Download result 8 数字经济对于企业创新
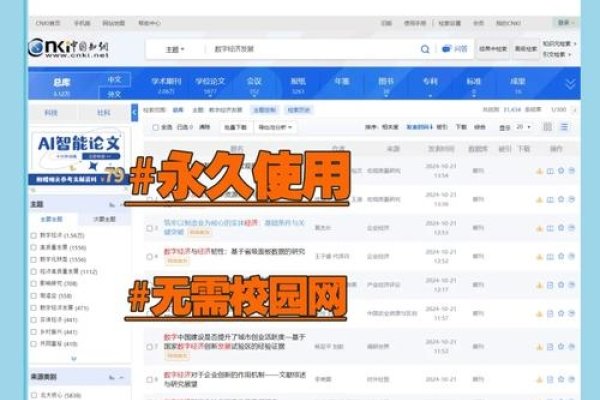 click(540, 380)
